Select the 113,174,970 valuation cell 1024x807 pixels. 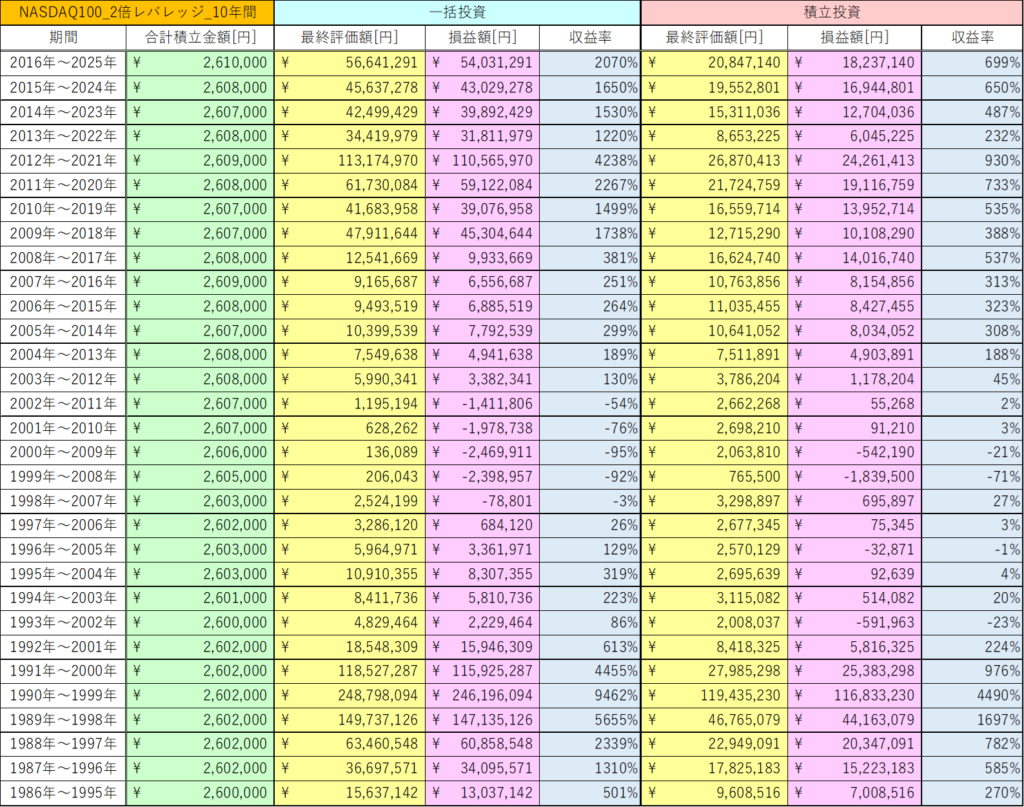(x=349, y=160)
